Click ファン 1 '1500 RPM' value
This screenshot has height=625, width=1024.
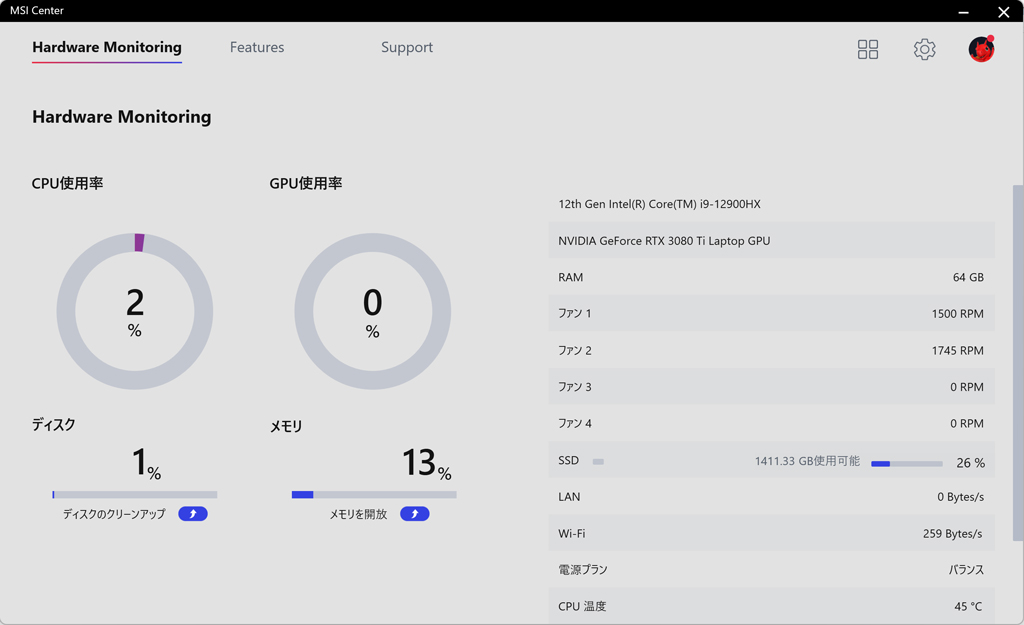point(957,313)
